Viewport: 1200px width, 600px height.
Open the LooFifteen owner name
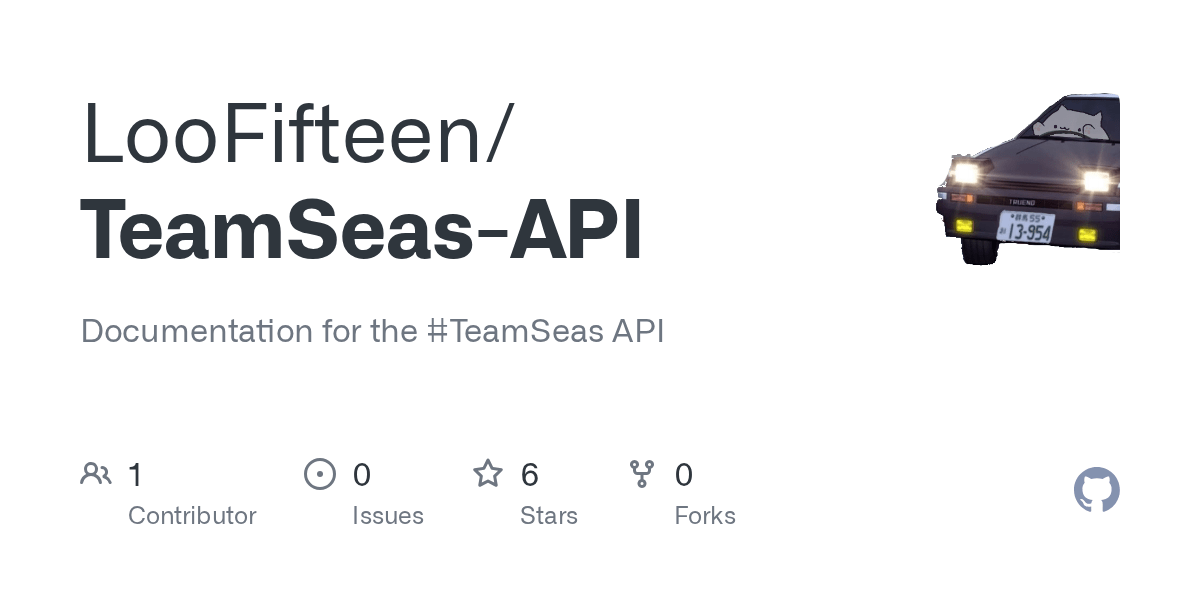click(297, 135)
